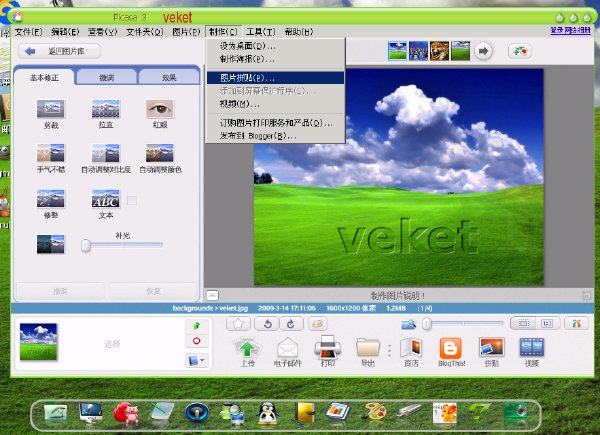This screenshot has width=600, height=435.
Task: Click the tag icon beside rotate buttons
Action: (x=318, y=324)
